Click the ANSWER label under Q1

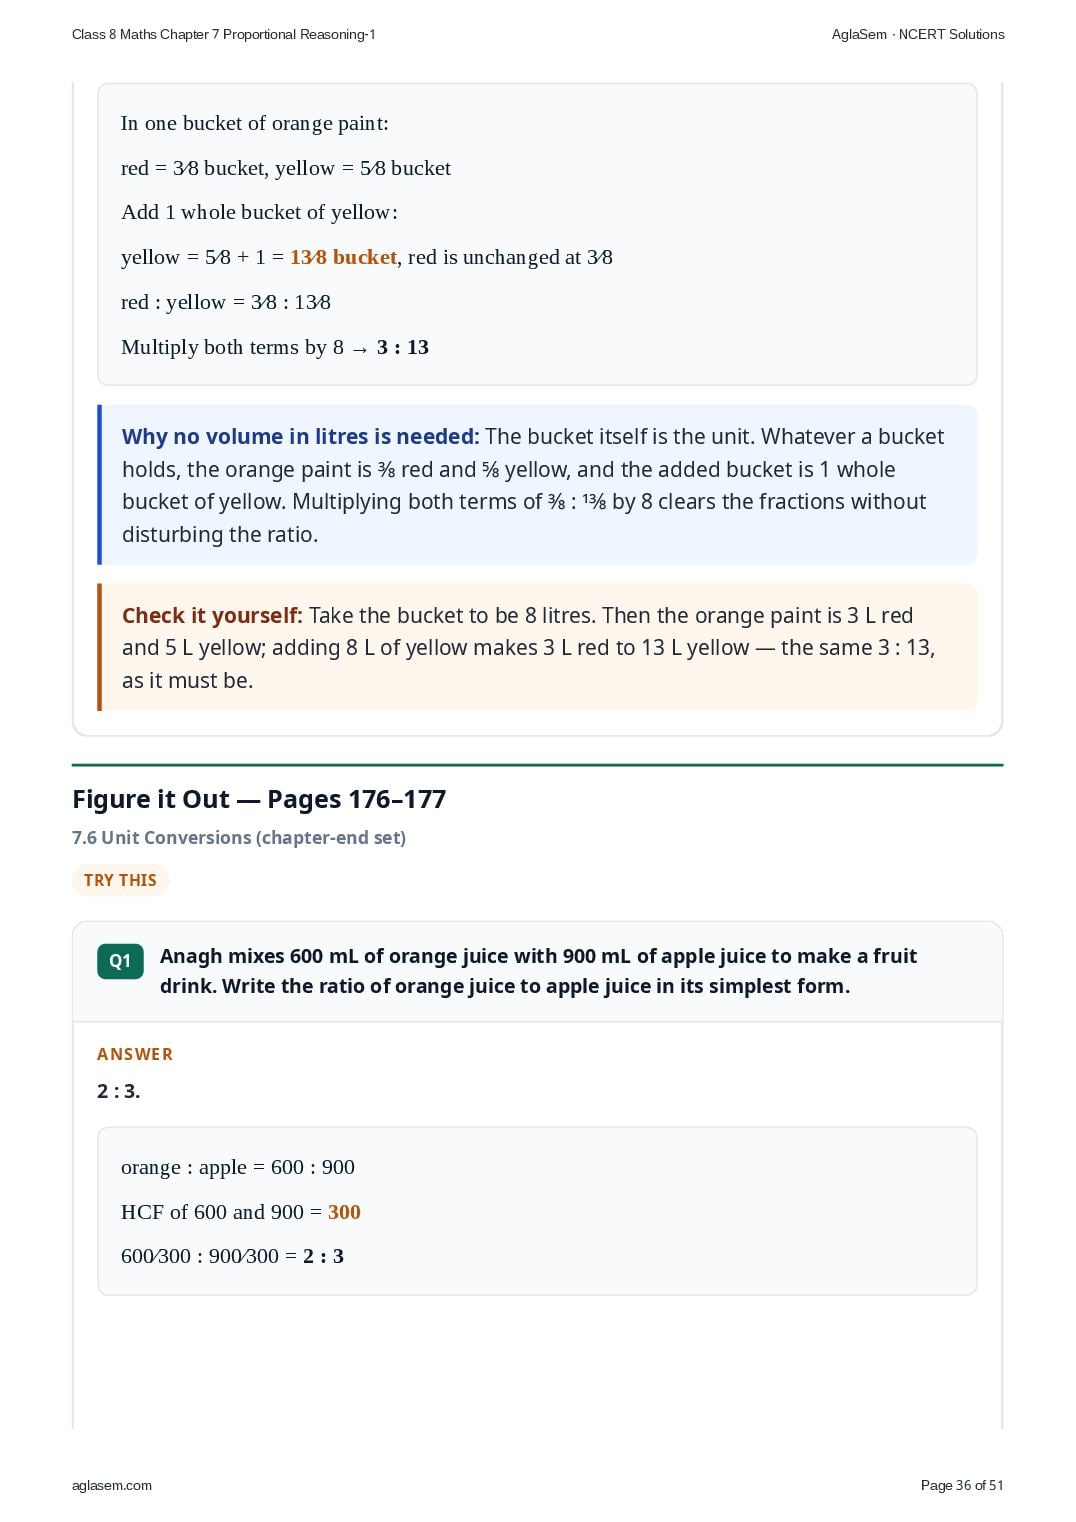click(135, 1054)
